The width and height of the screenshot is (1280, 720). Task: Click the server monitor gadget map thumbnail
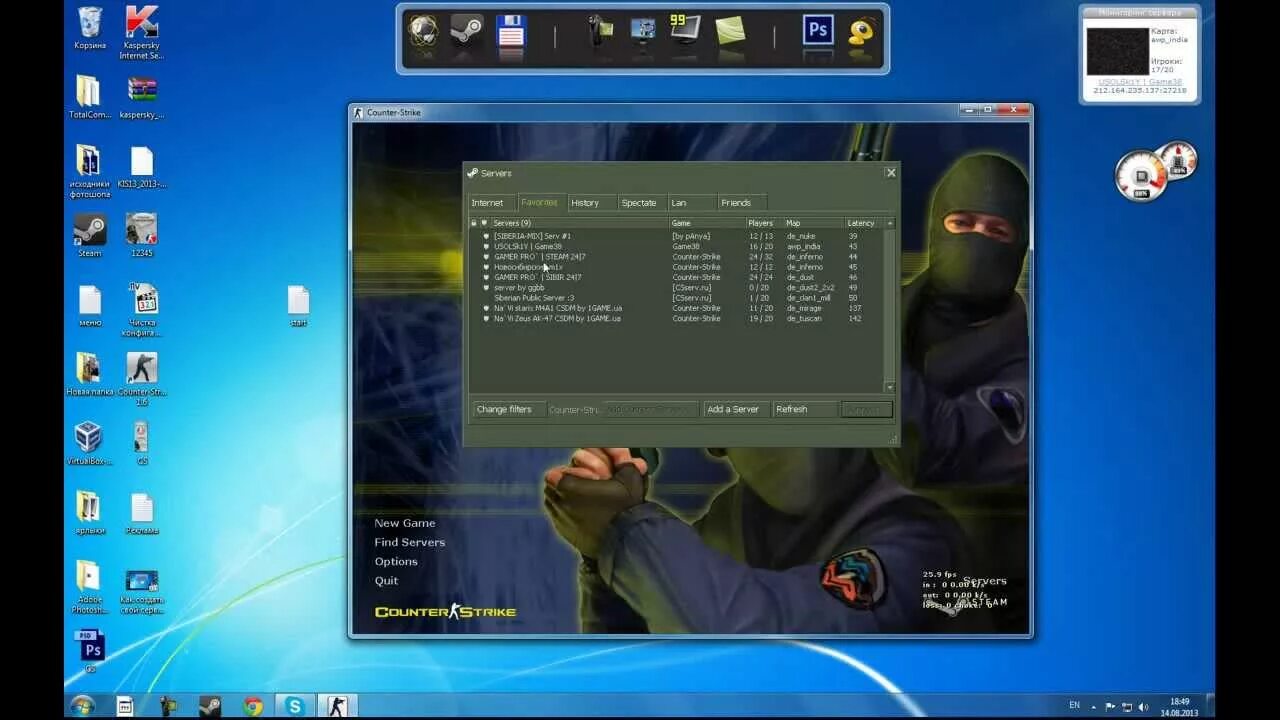[1117, 51]
